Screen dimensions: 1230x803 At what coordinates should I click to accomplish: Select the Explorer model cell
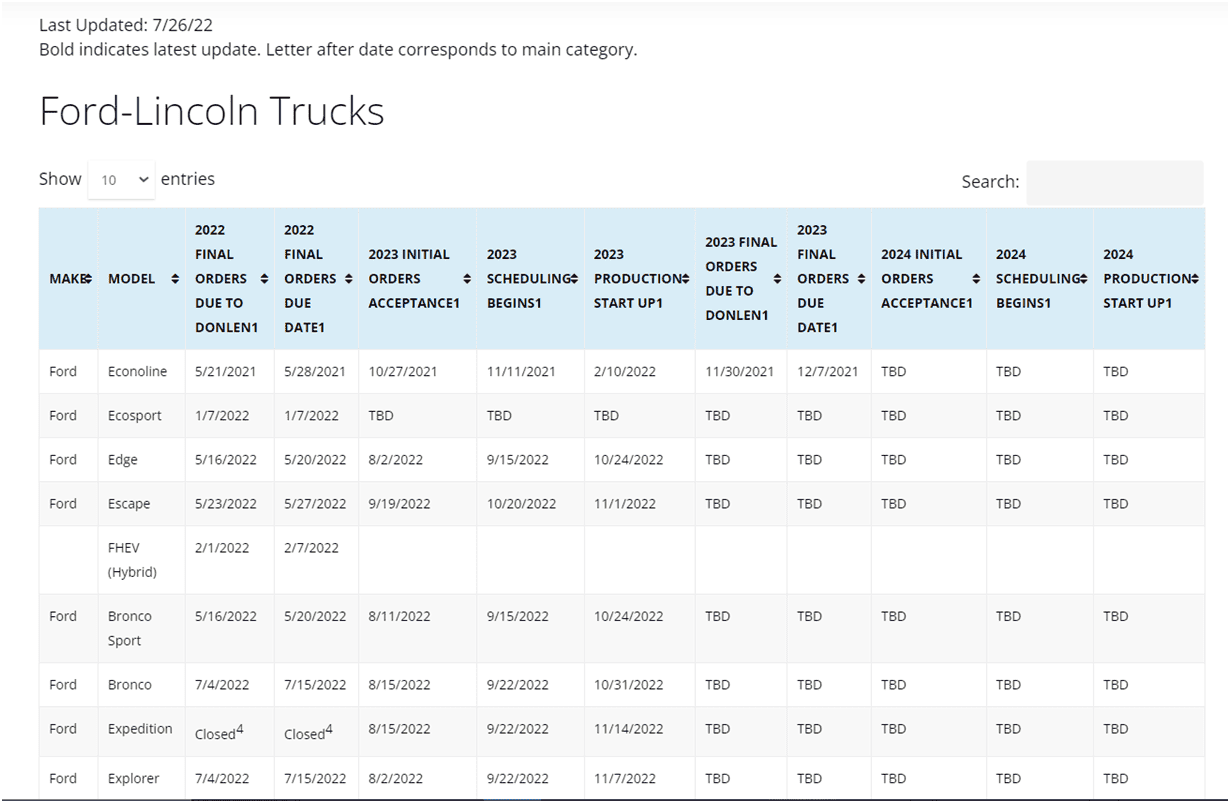[x=141, y=778]
